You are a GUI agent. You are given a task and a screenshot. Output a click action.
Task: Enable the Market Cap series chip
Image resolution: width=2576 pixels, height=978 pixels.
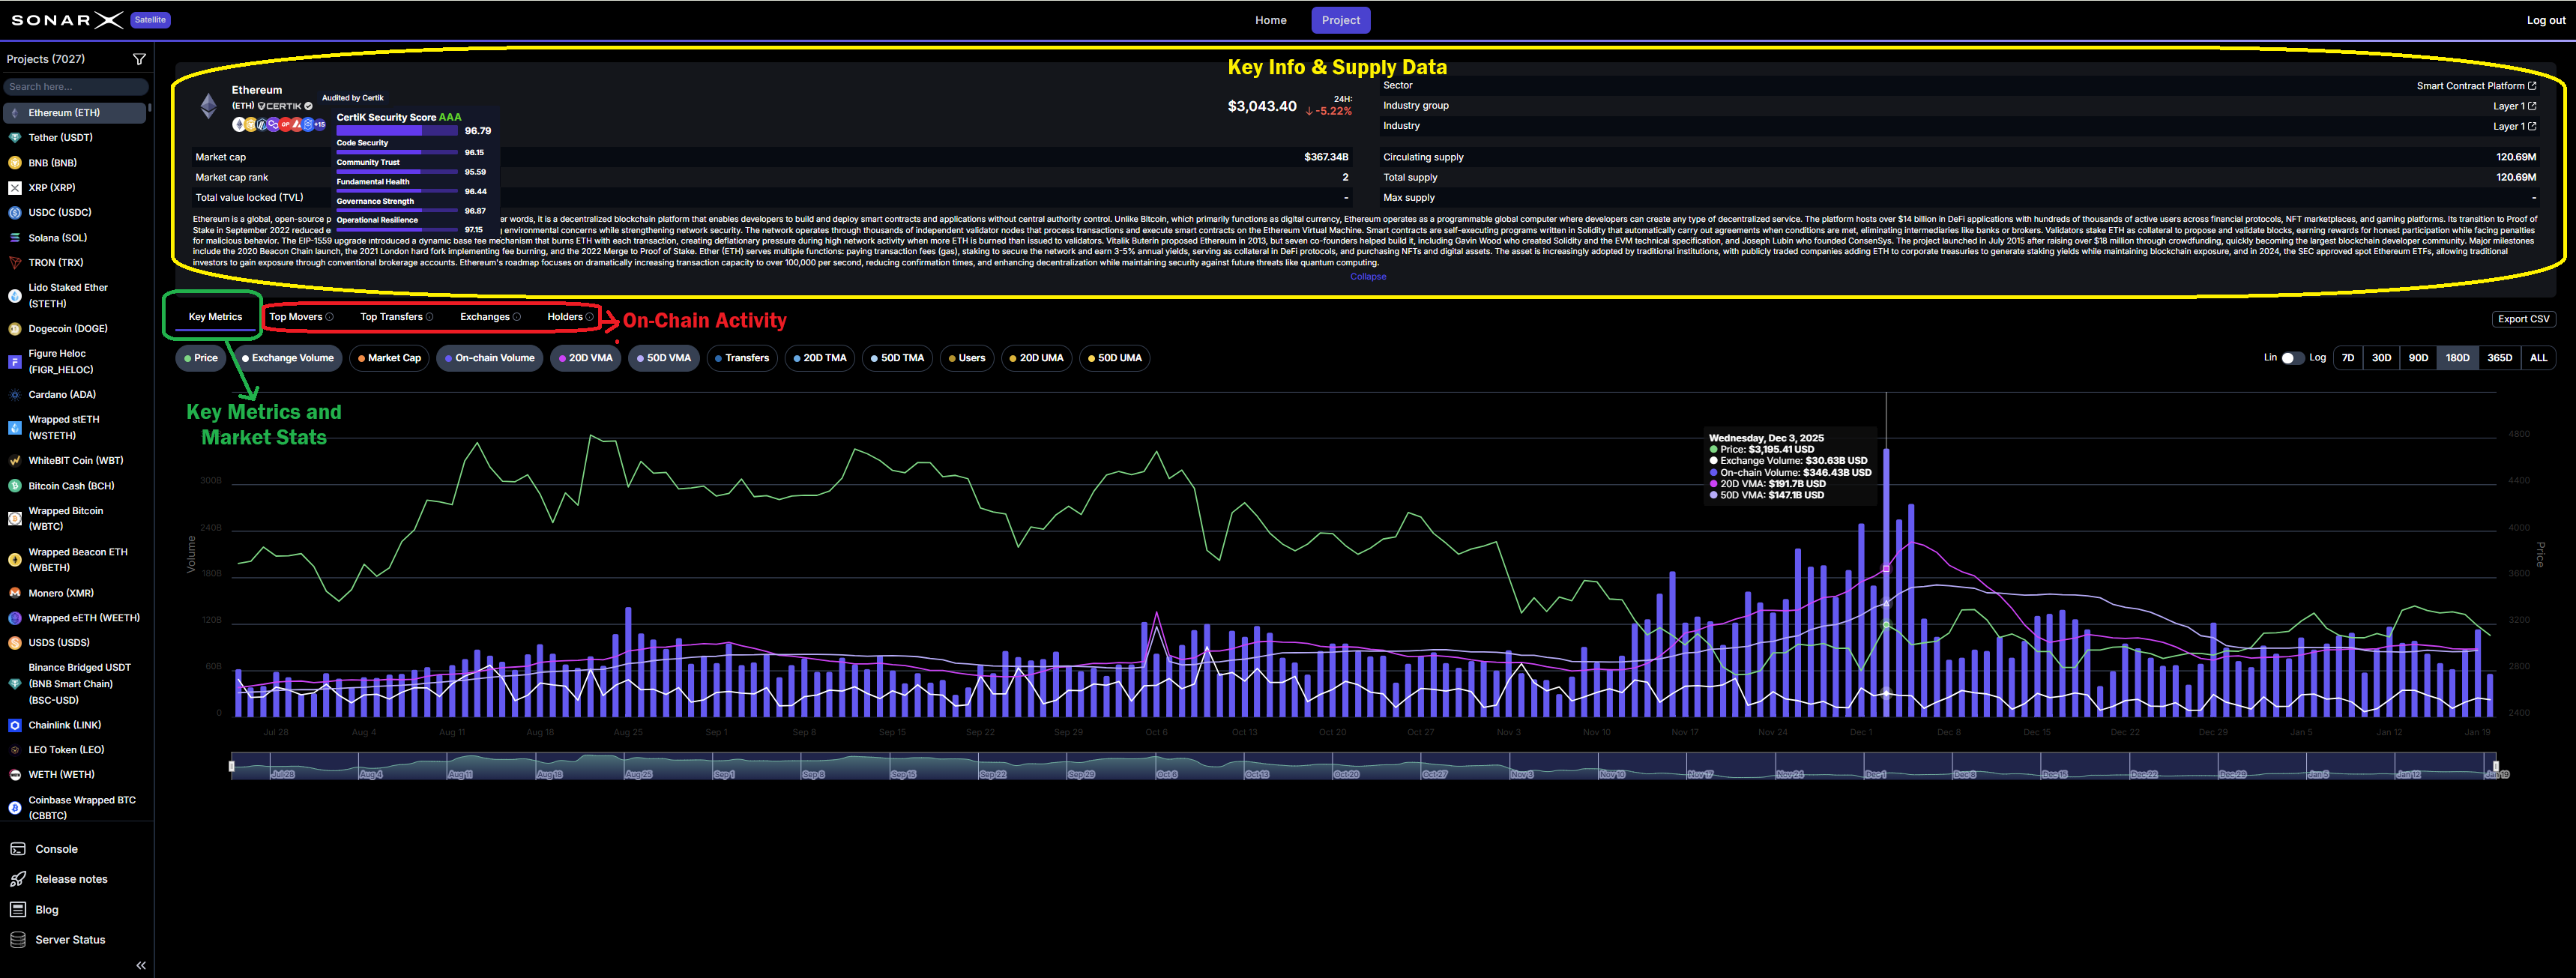click(x=389, y=358)
